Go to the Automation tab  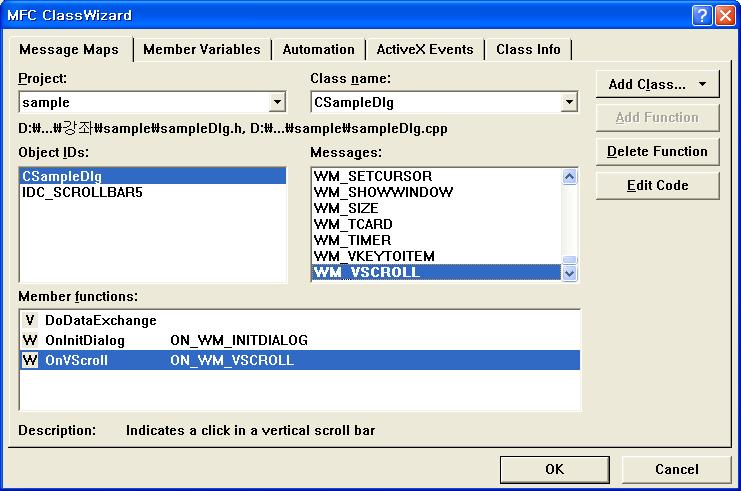(x=319, y=50)
